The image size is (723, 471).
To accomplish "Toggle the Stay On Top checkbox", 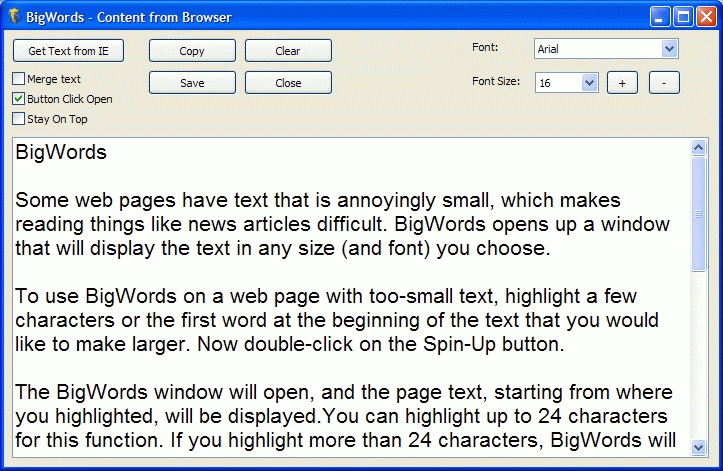I will pyautogui.click(x=18, y=119).
